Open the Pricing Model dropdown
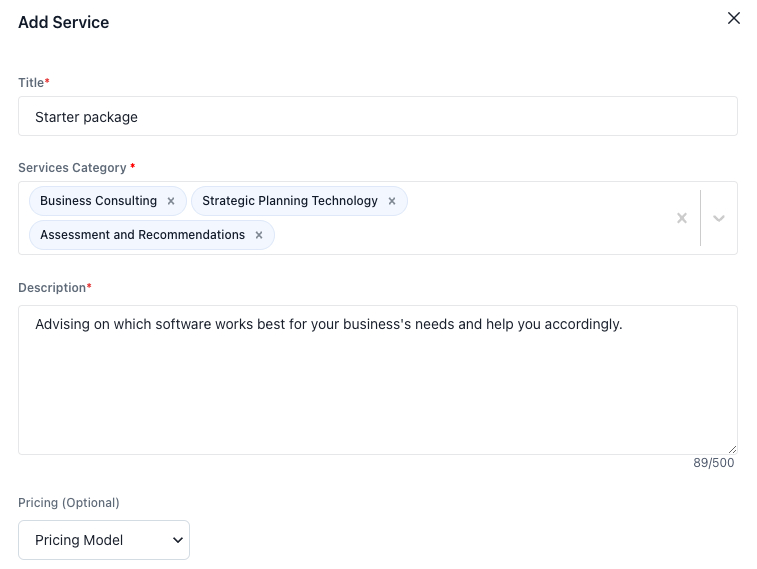 104,540
